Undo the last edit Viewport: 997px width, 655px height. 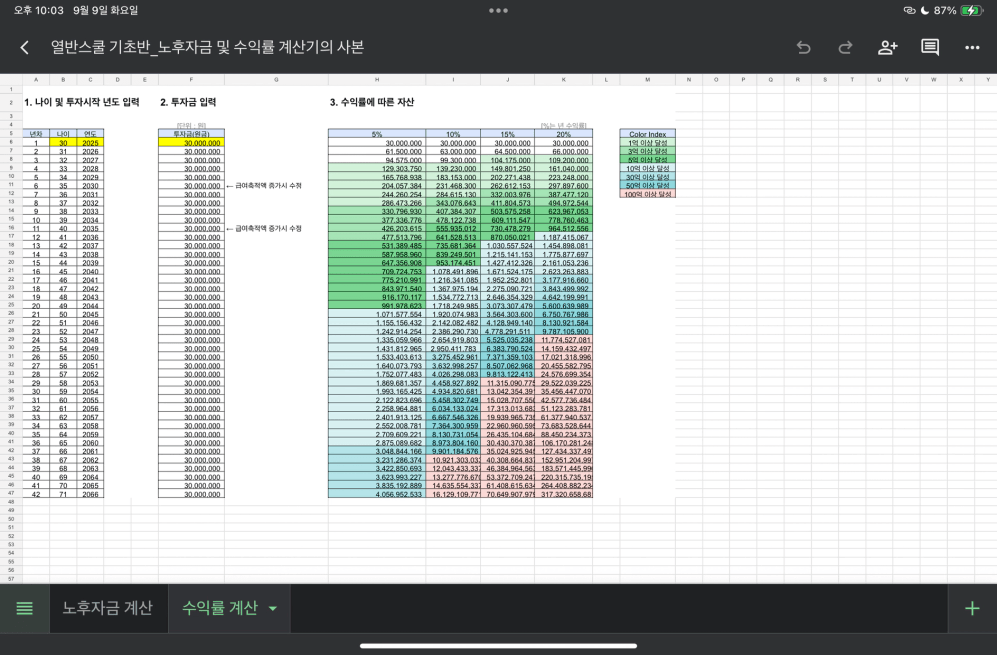click(804, 48)
